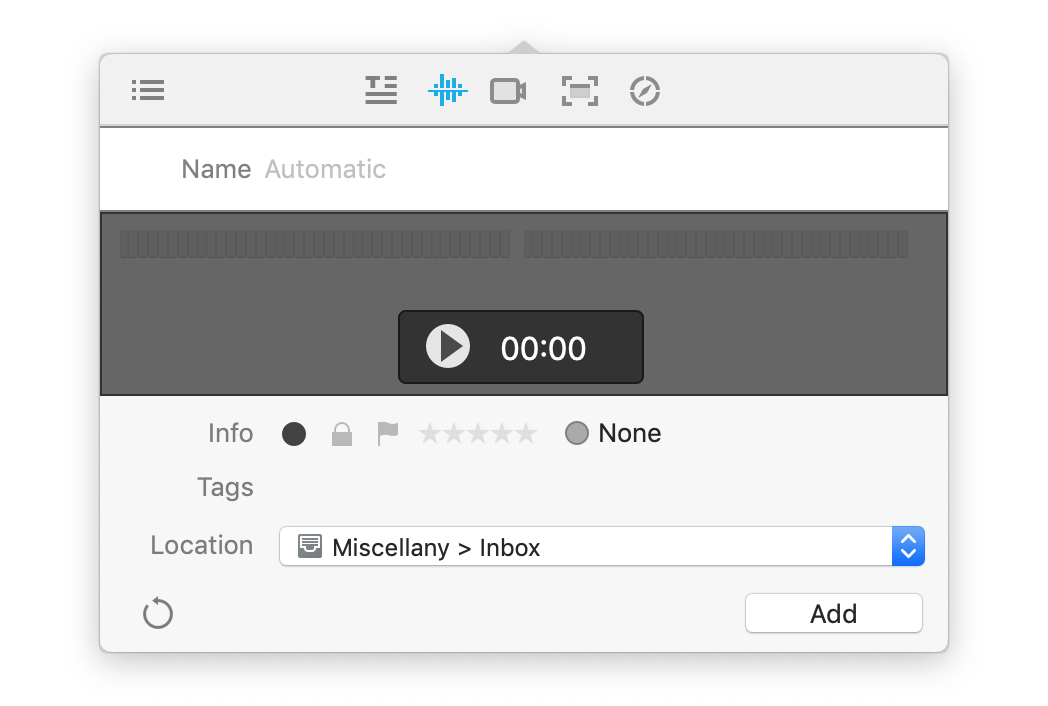
Task: Open the Location Miscellany > Inbox dropdown
Action: [585, 547]
